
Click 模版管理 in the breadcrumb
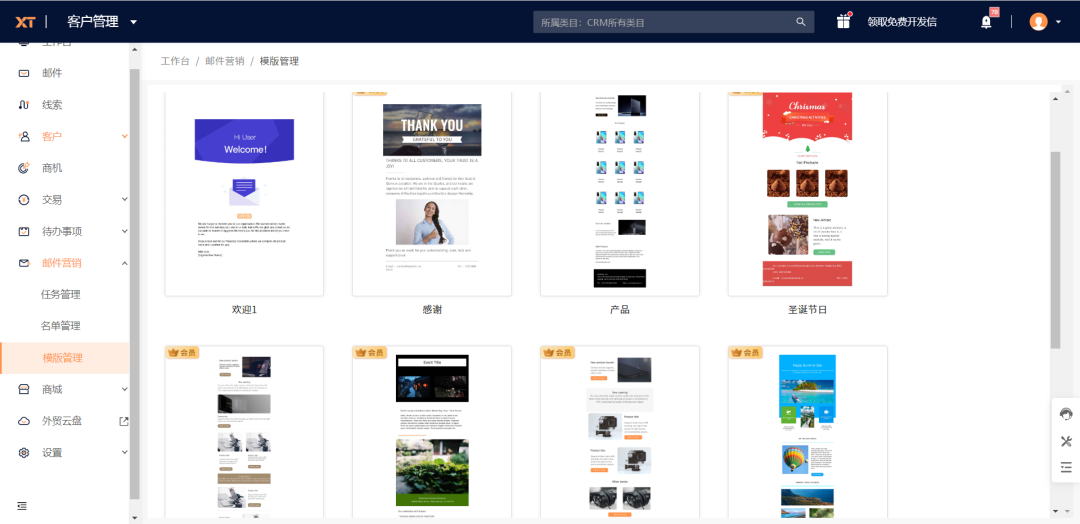279,61
